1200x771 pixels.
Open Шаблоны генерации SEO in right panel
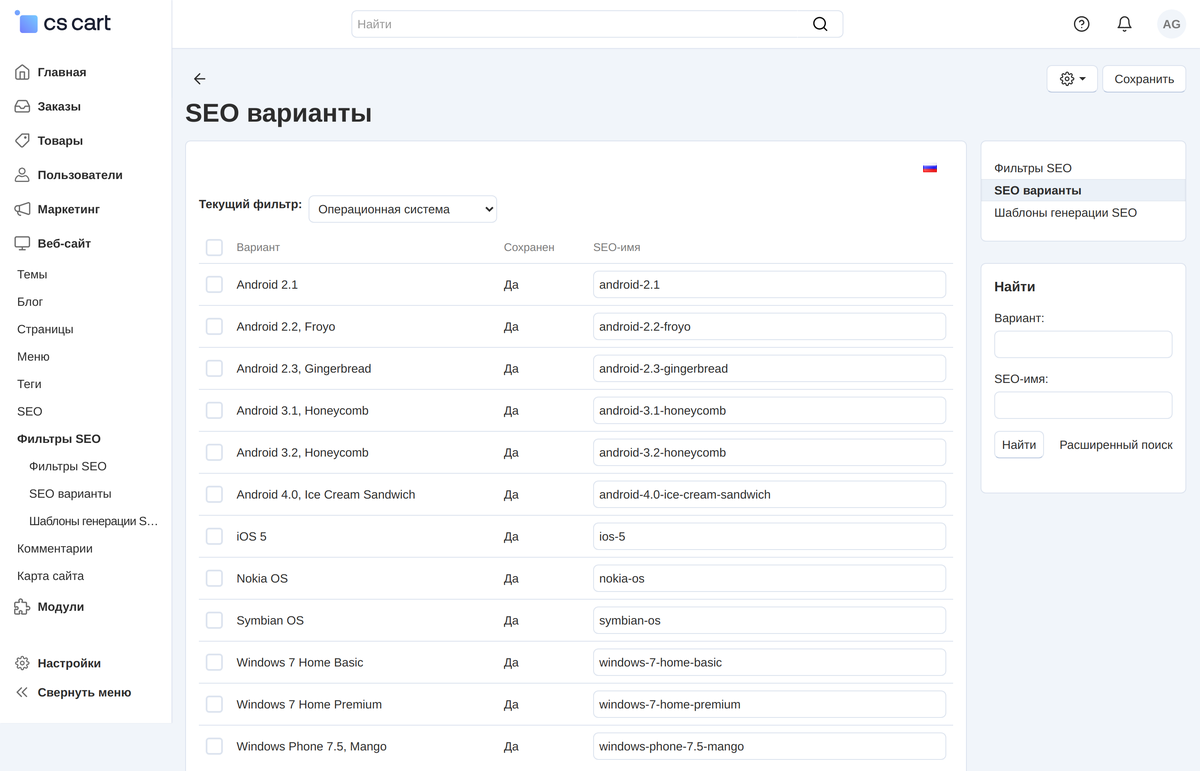pos(1065,213)
